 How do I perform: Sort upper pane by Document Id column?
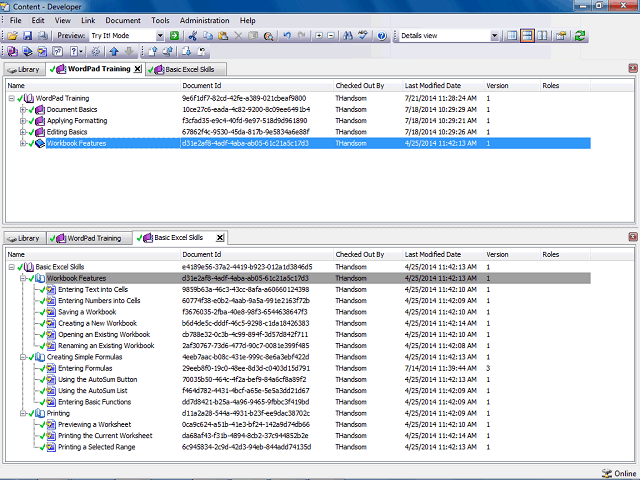pos(257,86)
